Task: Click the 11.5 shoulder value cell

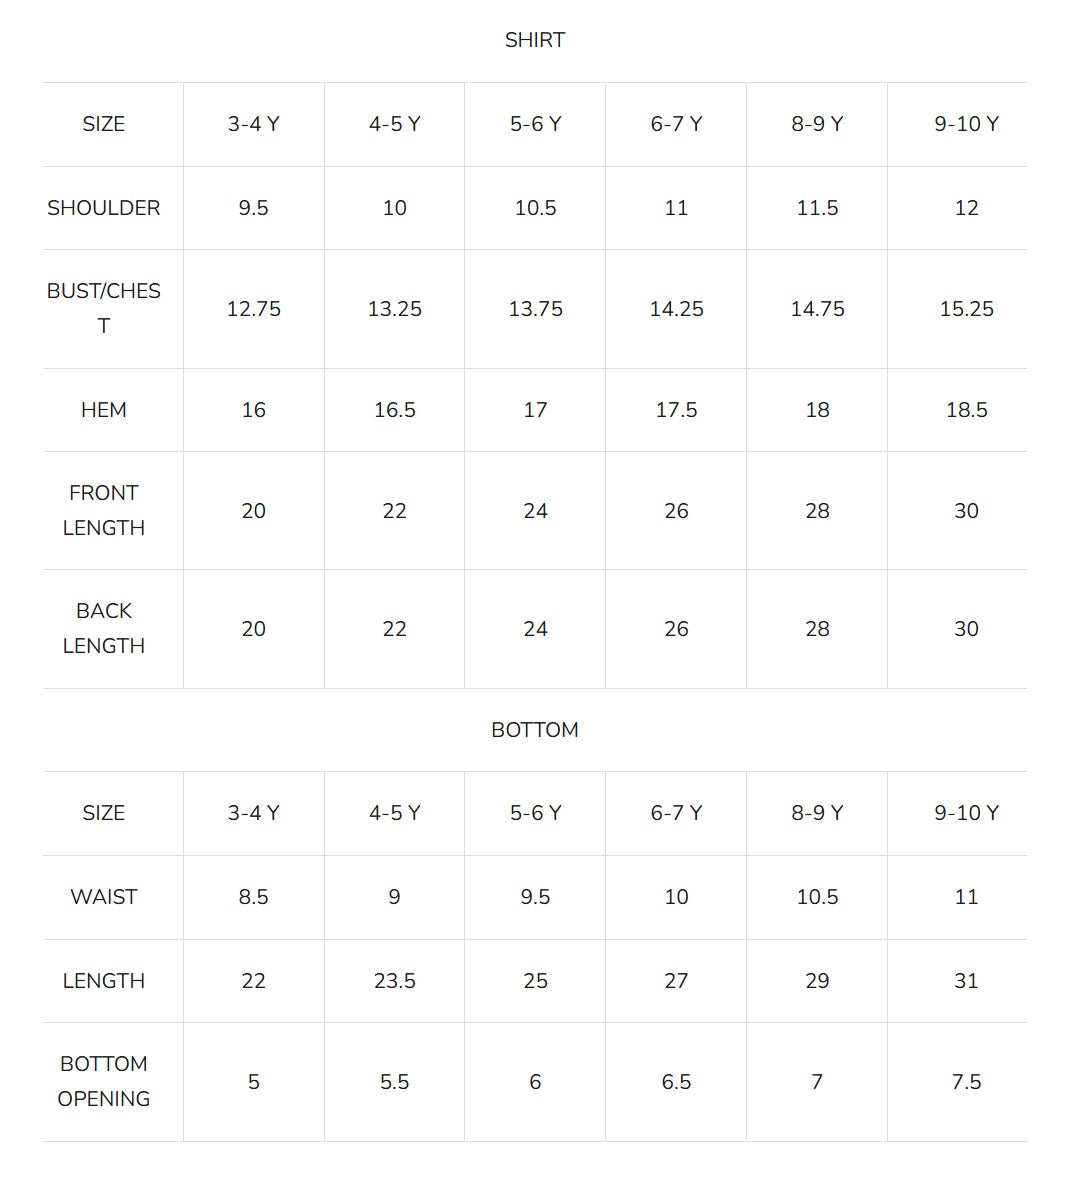Action: click(x=818, y=208)
